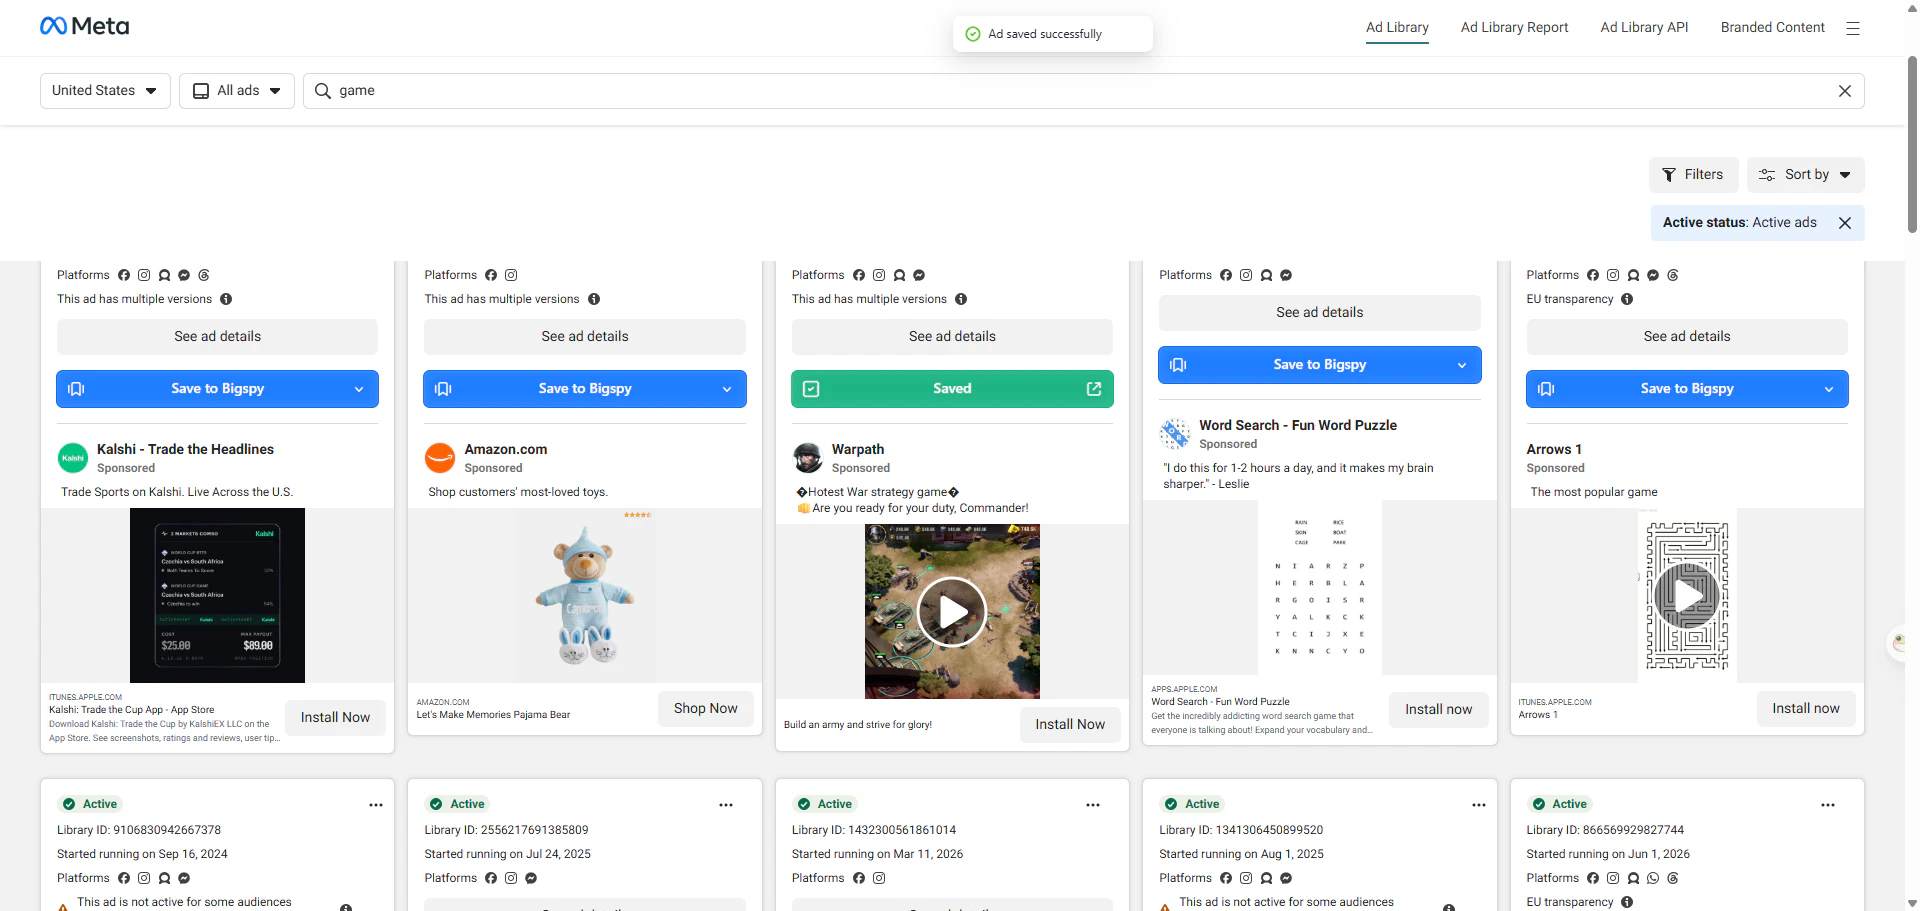Open the Word Search puzzle ad image
Viewport: 1920px width, 911px height.
1320,588
